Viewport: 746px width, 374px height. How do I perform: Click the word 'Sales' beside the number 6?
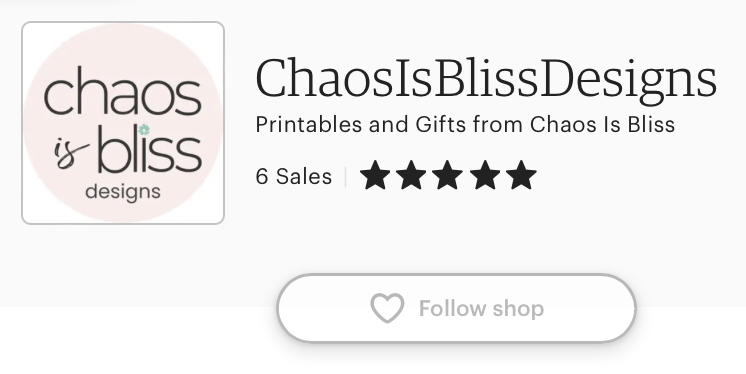304,177
